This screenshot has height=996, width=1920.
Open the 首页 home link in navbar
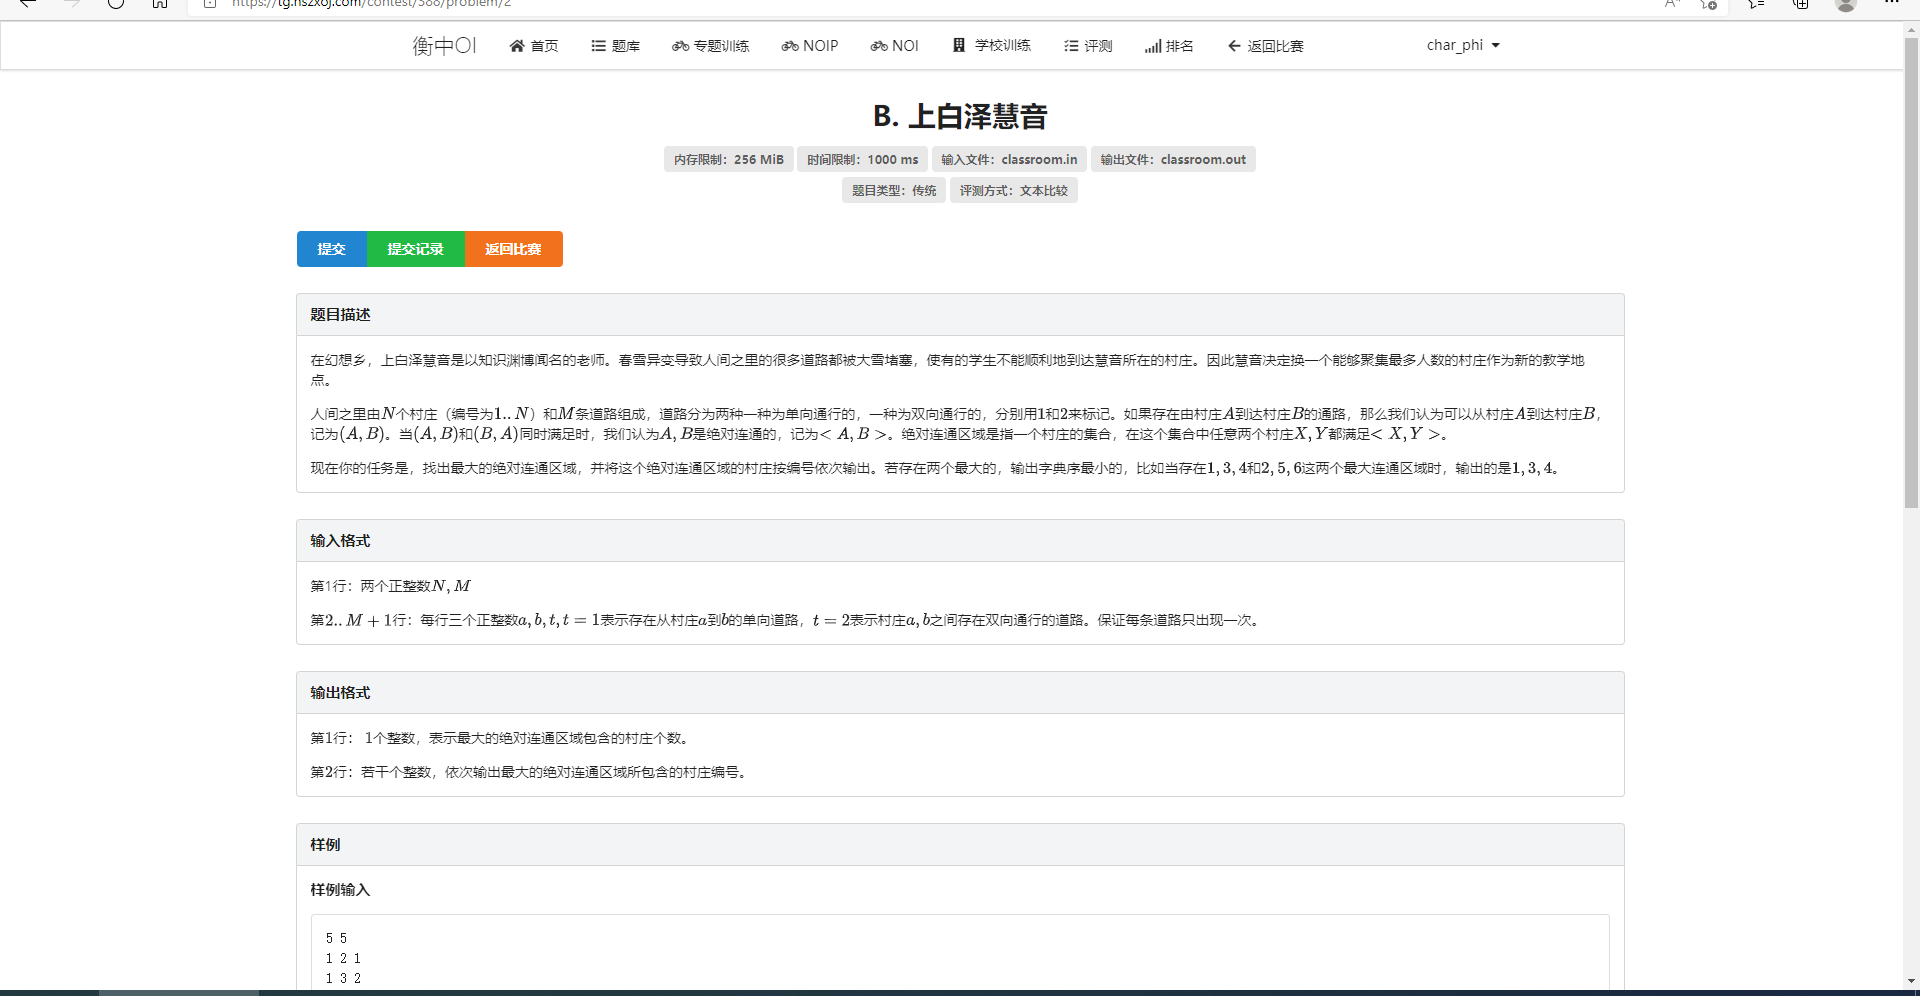coord(534,46)
